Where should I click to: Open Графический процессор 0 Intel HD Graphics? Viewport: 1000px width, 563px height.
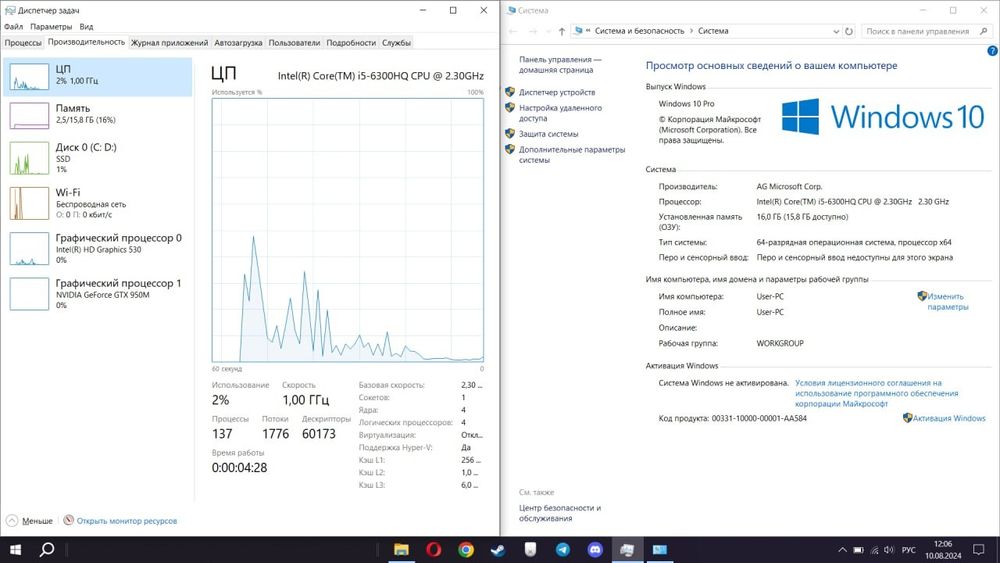click(x=98, y=248)
